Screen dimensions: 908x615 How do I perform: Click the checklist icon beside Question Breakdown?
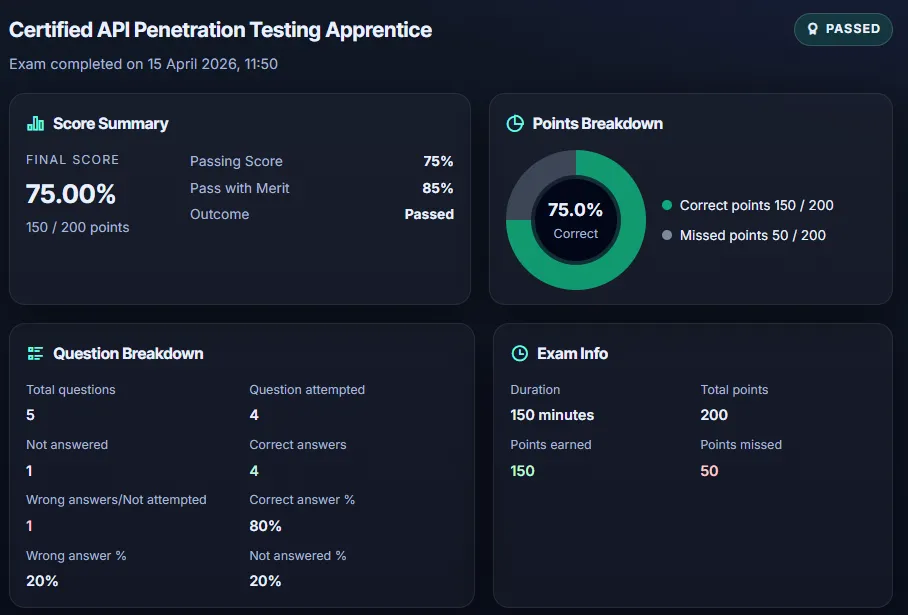pos(36,353)
